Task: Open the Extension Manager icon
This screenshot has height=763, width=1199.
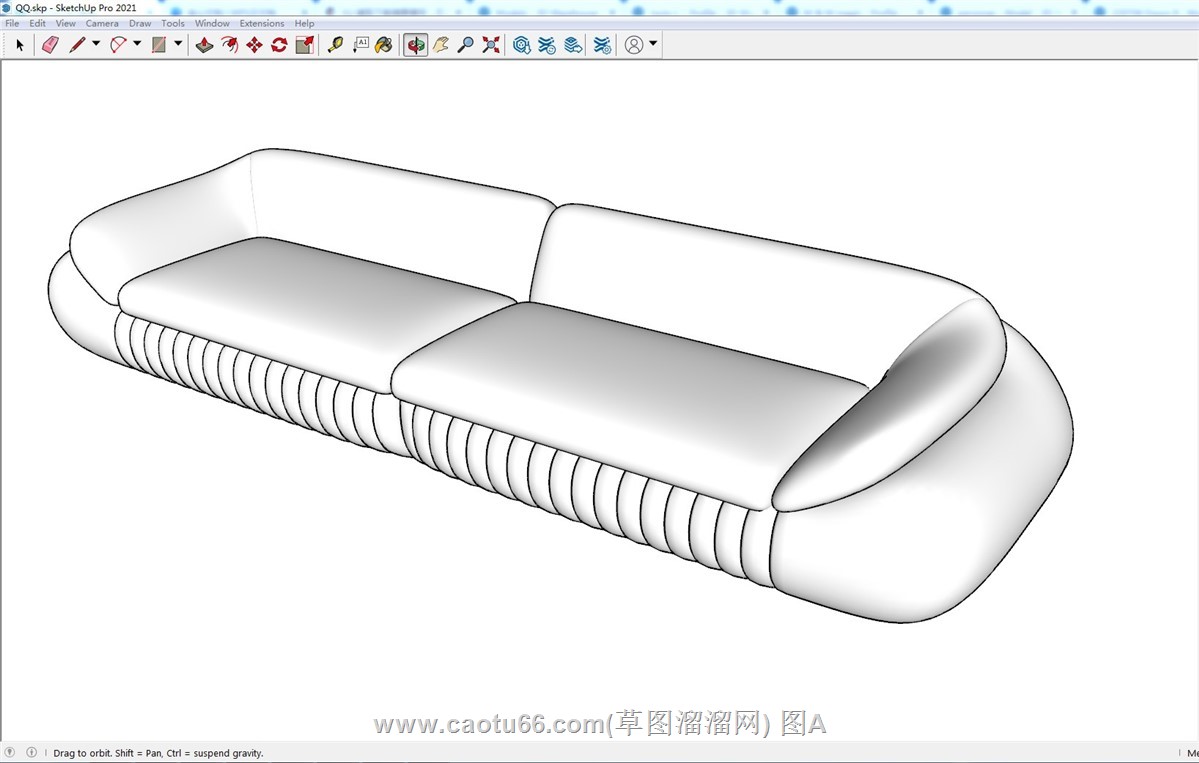Action: 603,45
